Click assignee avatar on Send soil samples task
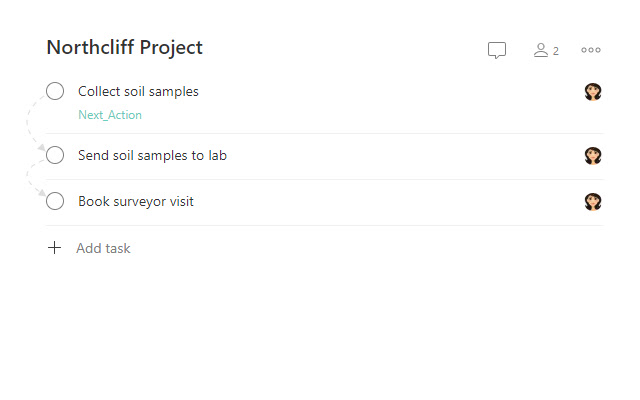This screenshot has height=400, width=640. 593,156
